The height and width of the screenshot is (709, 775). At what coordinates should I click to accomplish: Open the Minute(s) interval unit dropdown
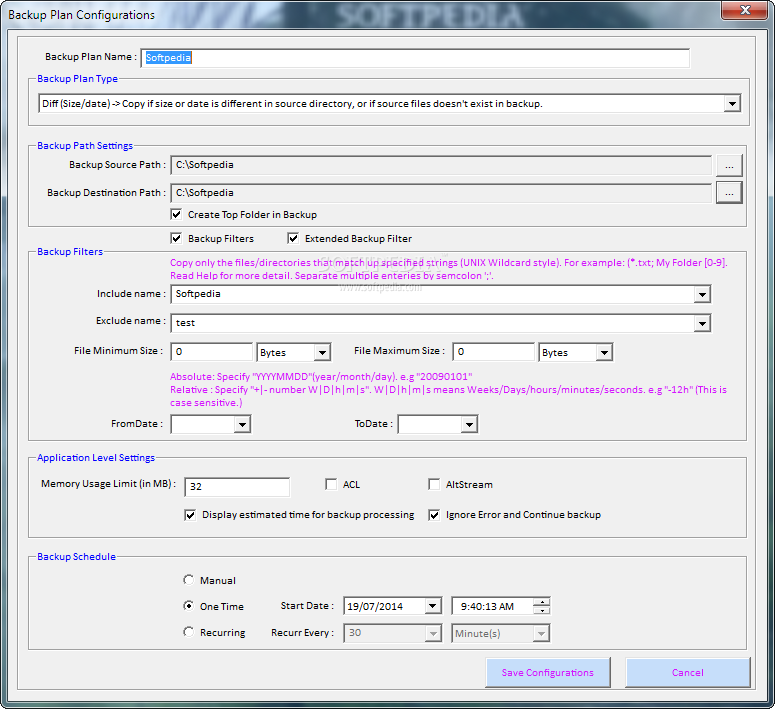point(541,633)
